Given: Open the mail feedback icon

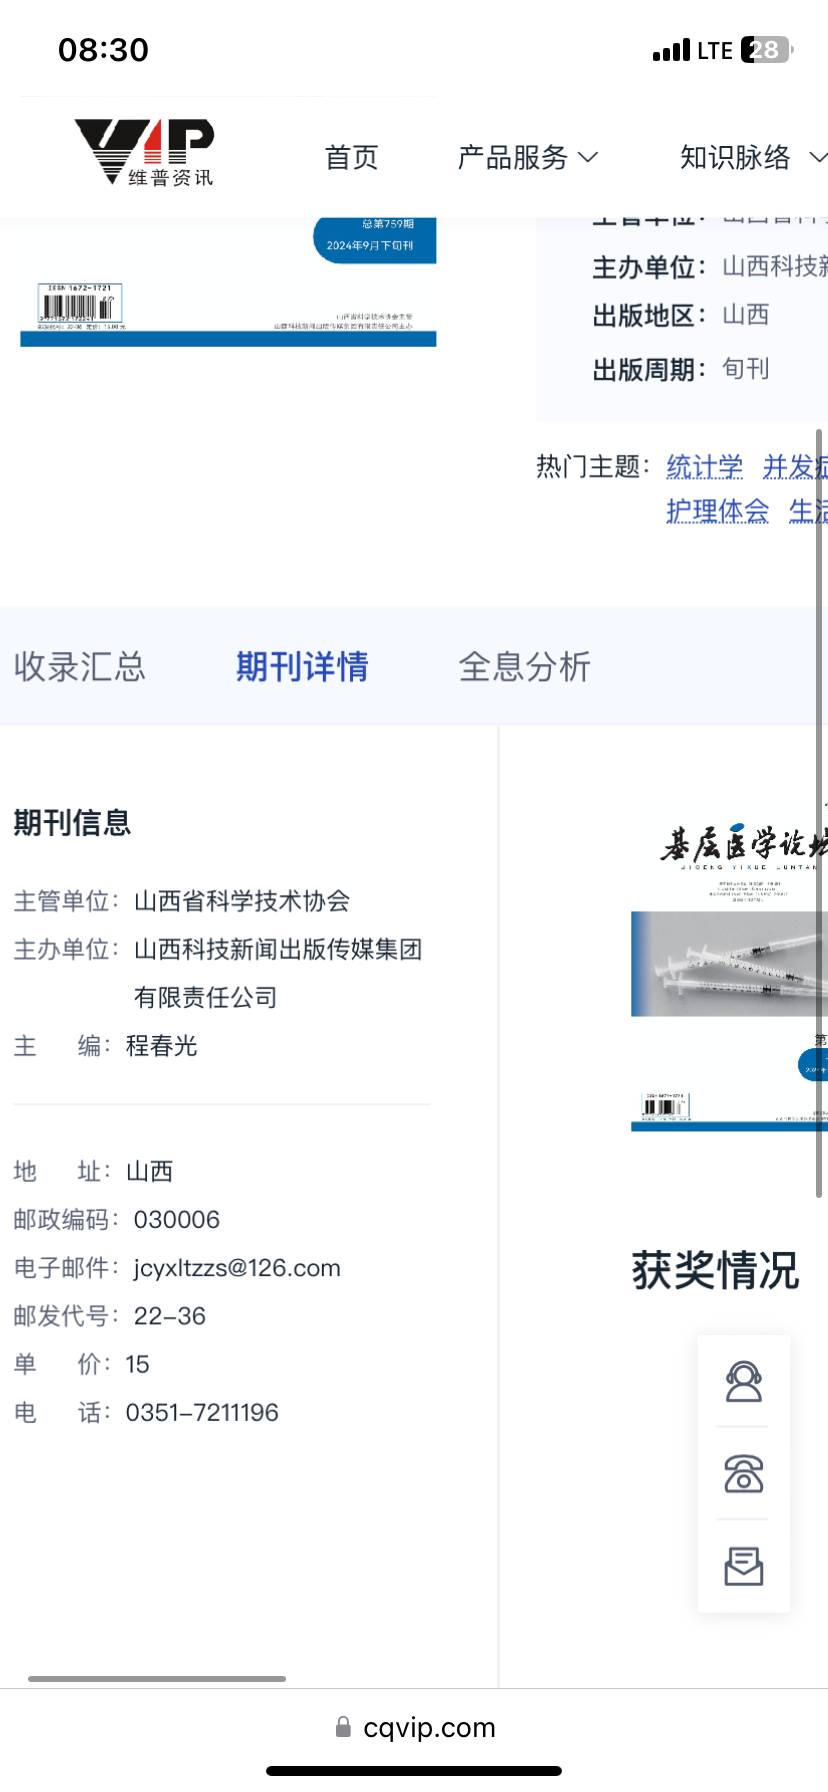Looking at the screenshot, I should pos(743,1566).
